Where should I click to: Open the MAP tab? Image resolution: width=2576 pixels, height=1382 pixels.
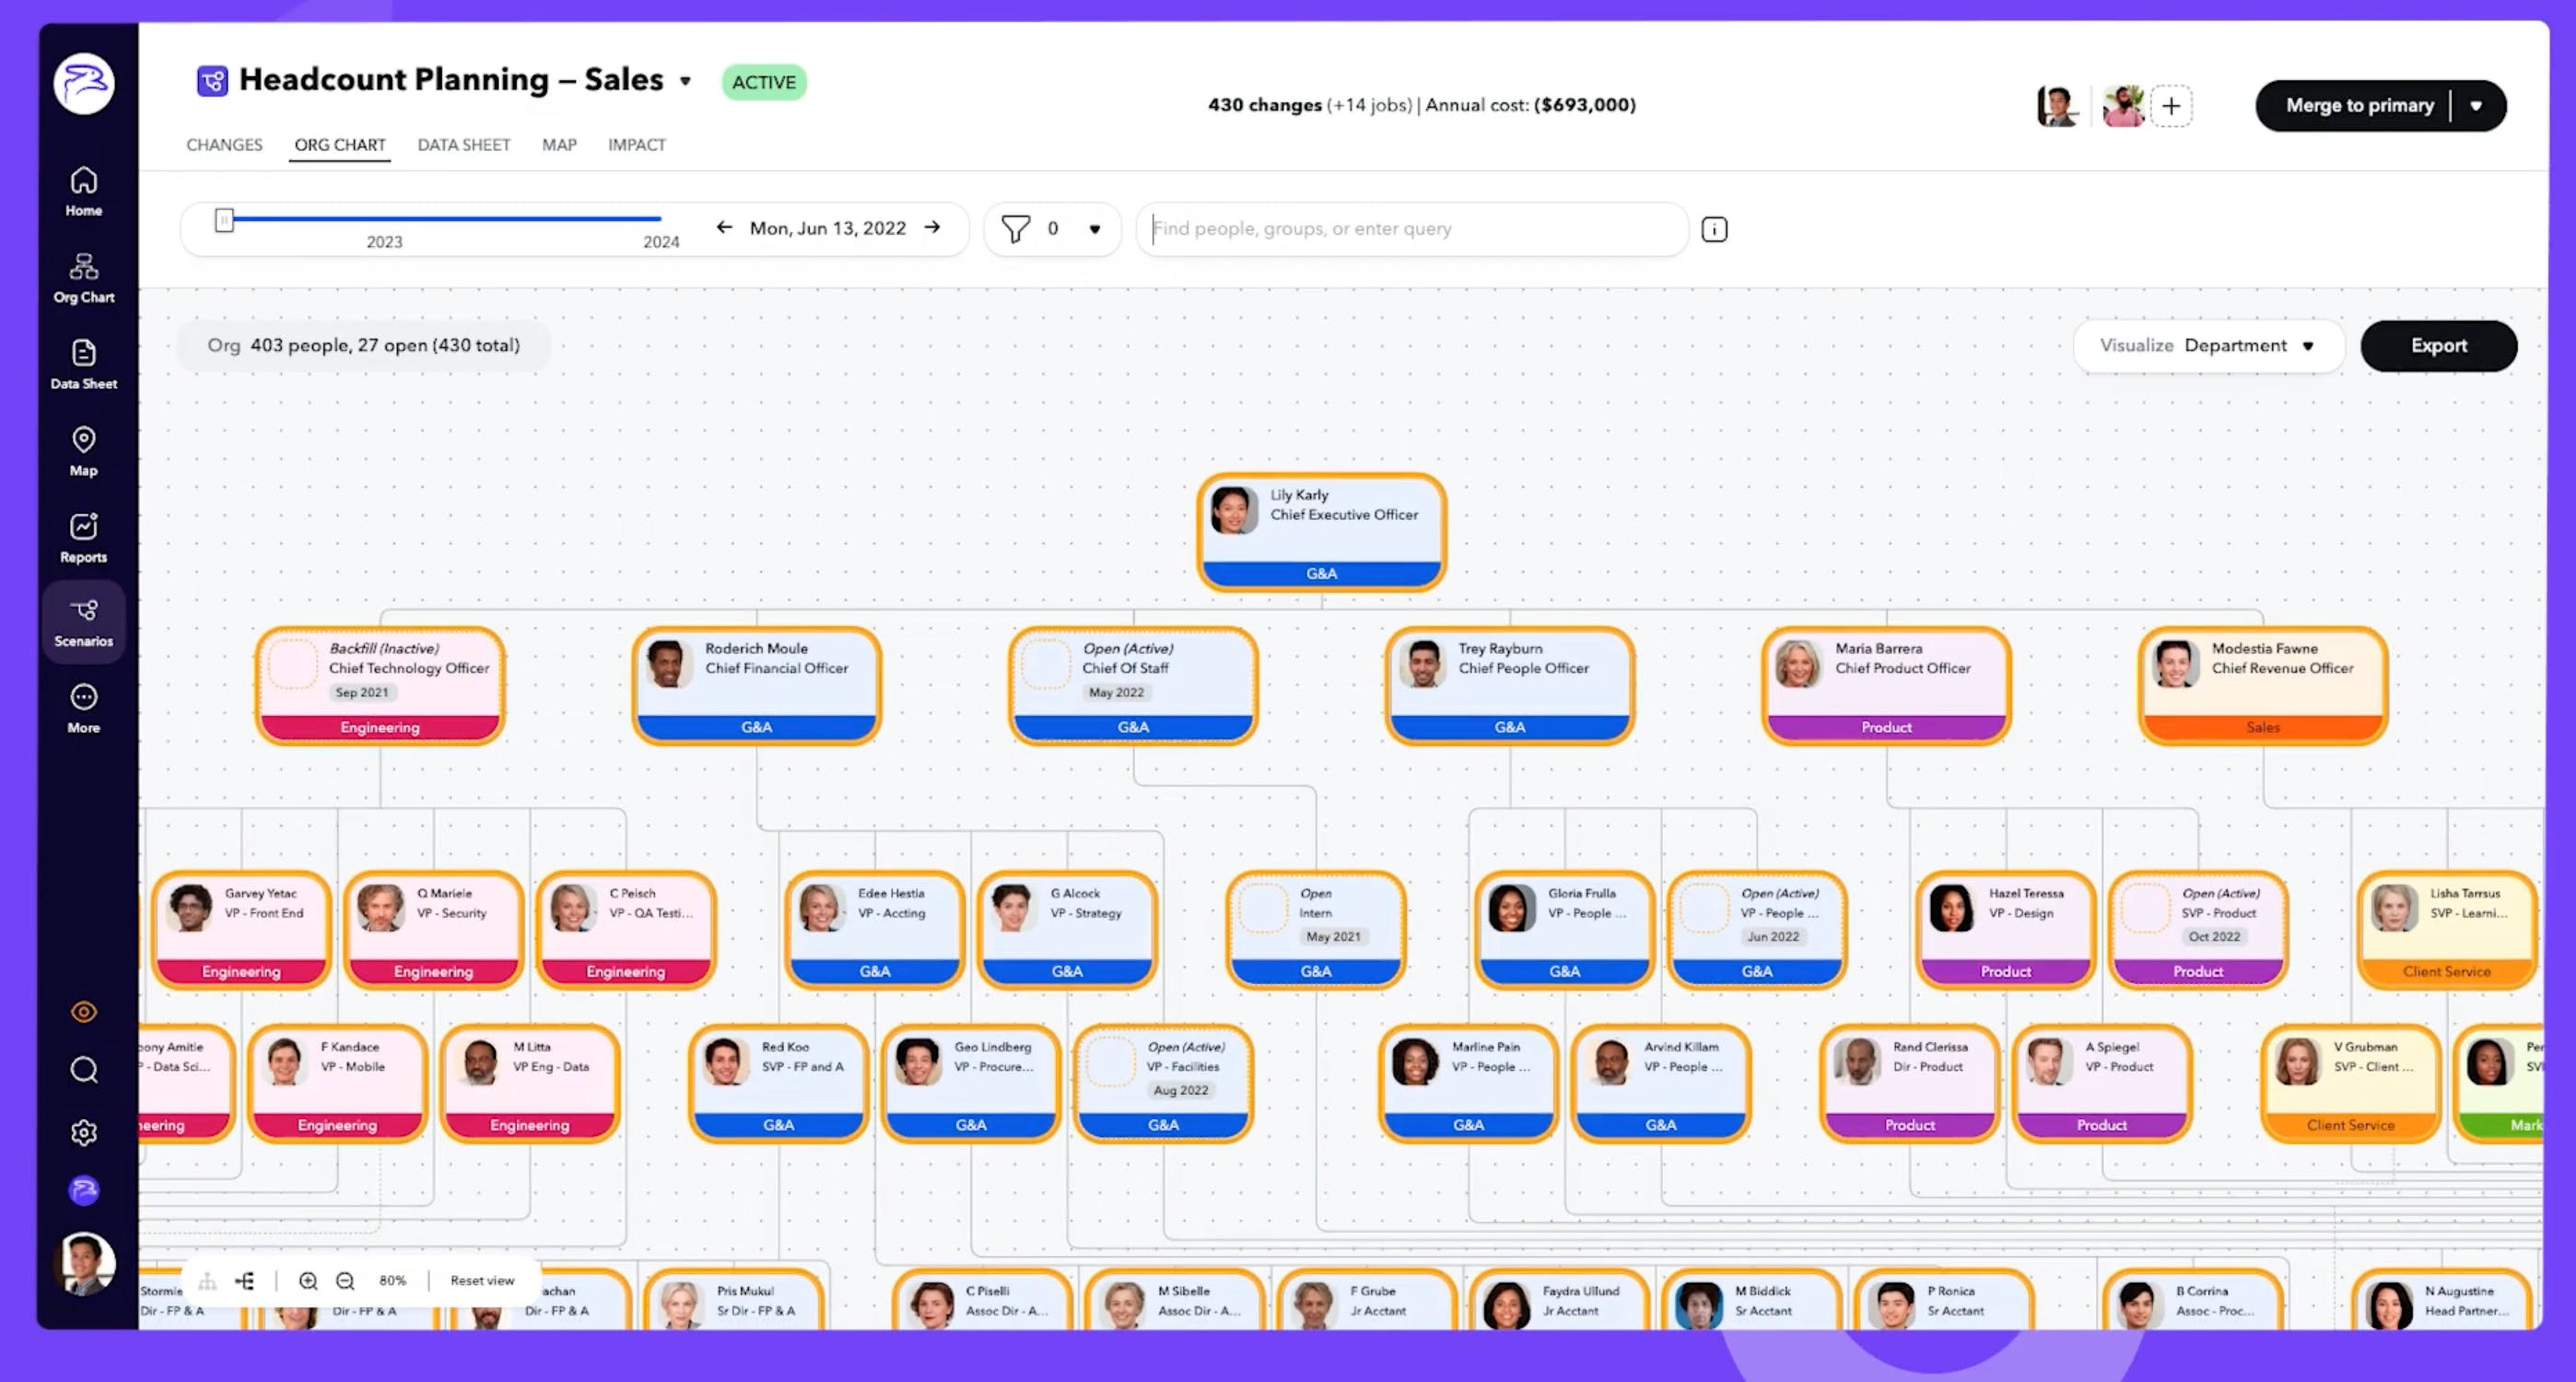(559, 145)
